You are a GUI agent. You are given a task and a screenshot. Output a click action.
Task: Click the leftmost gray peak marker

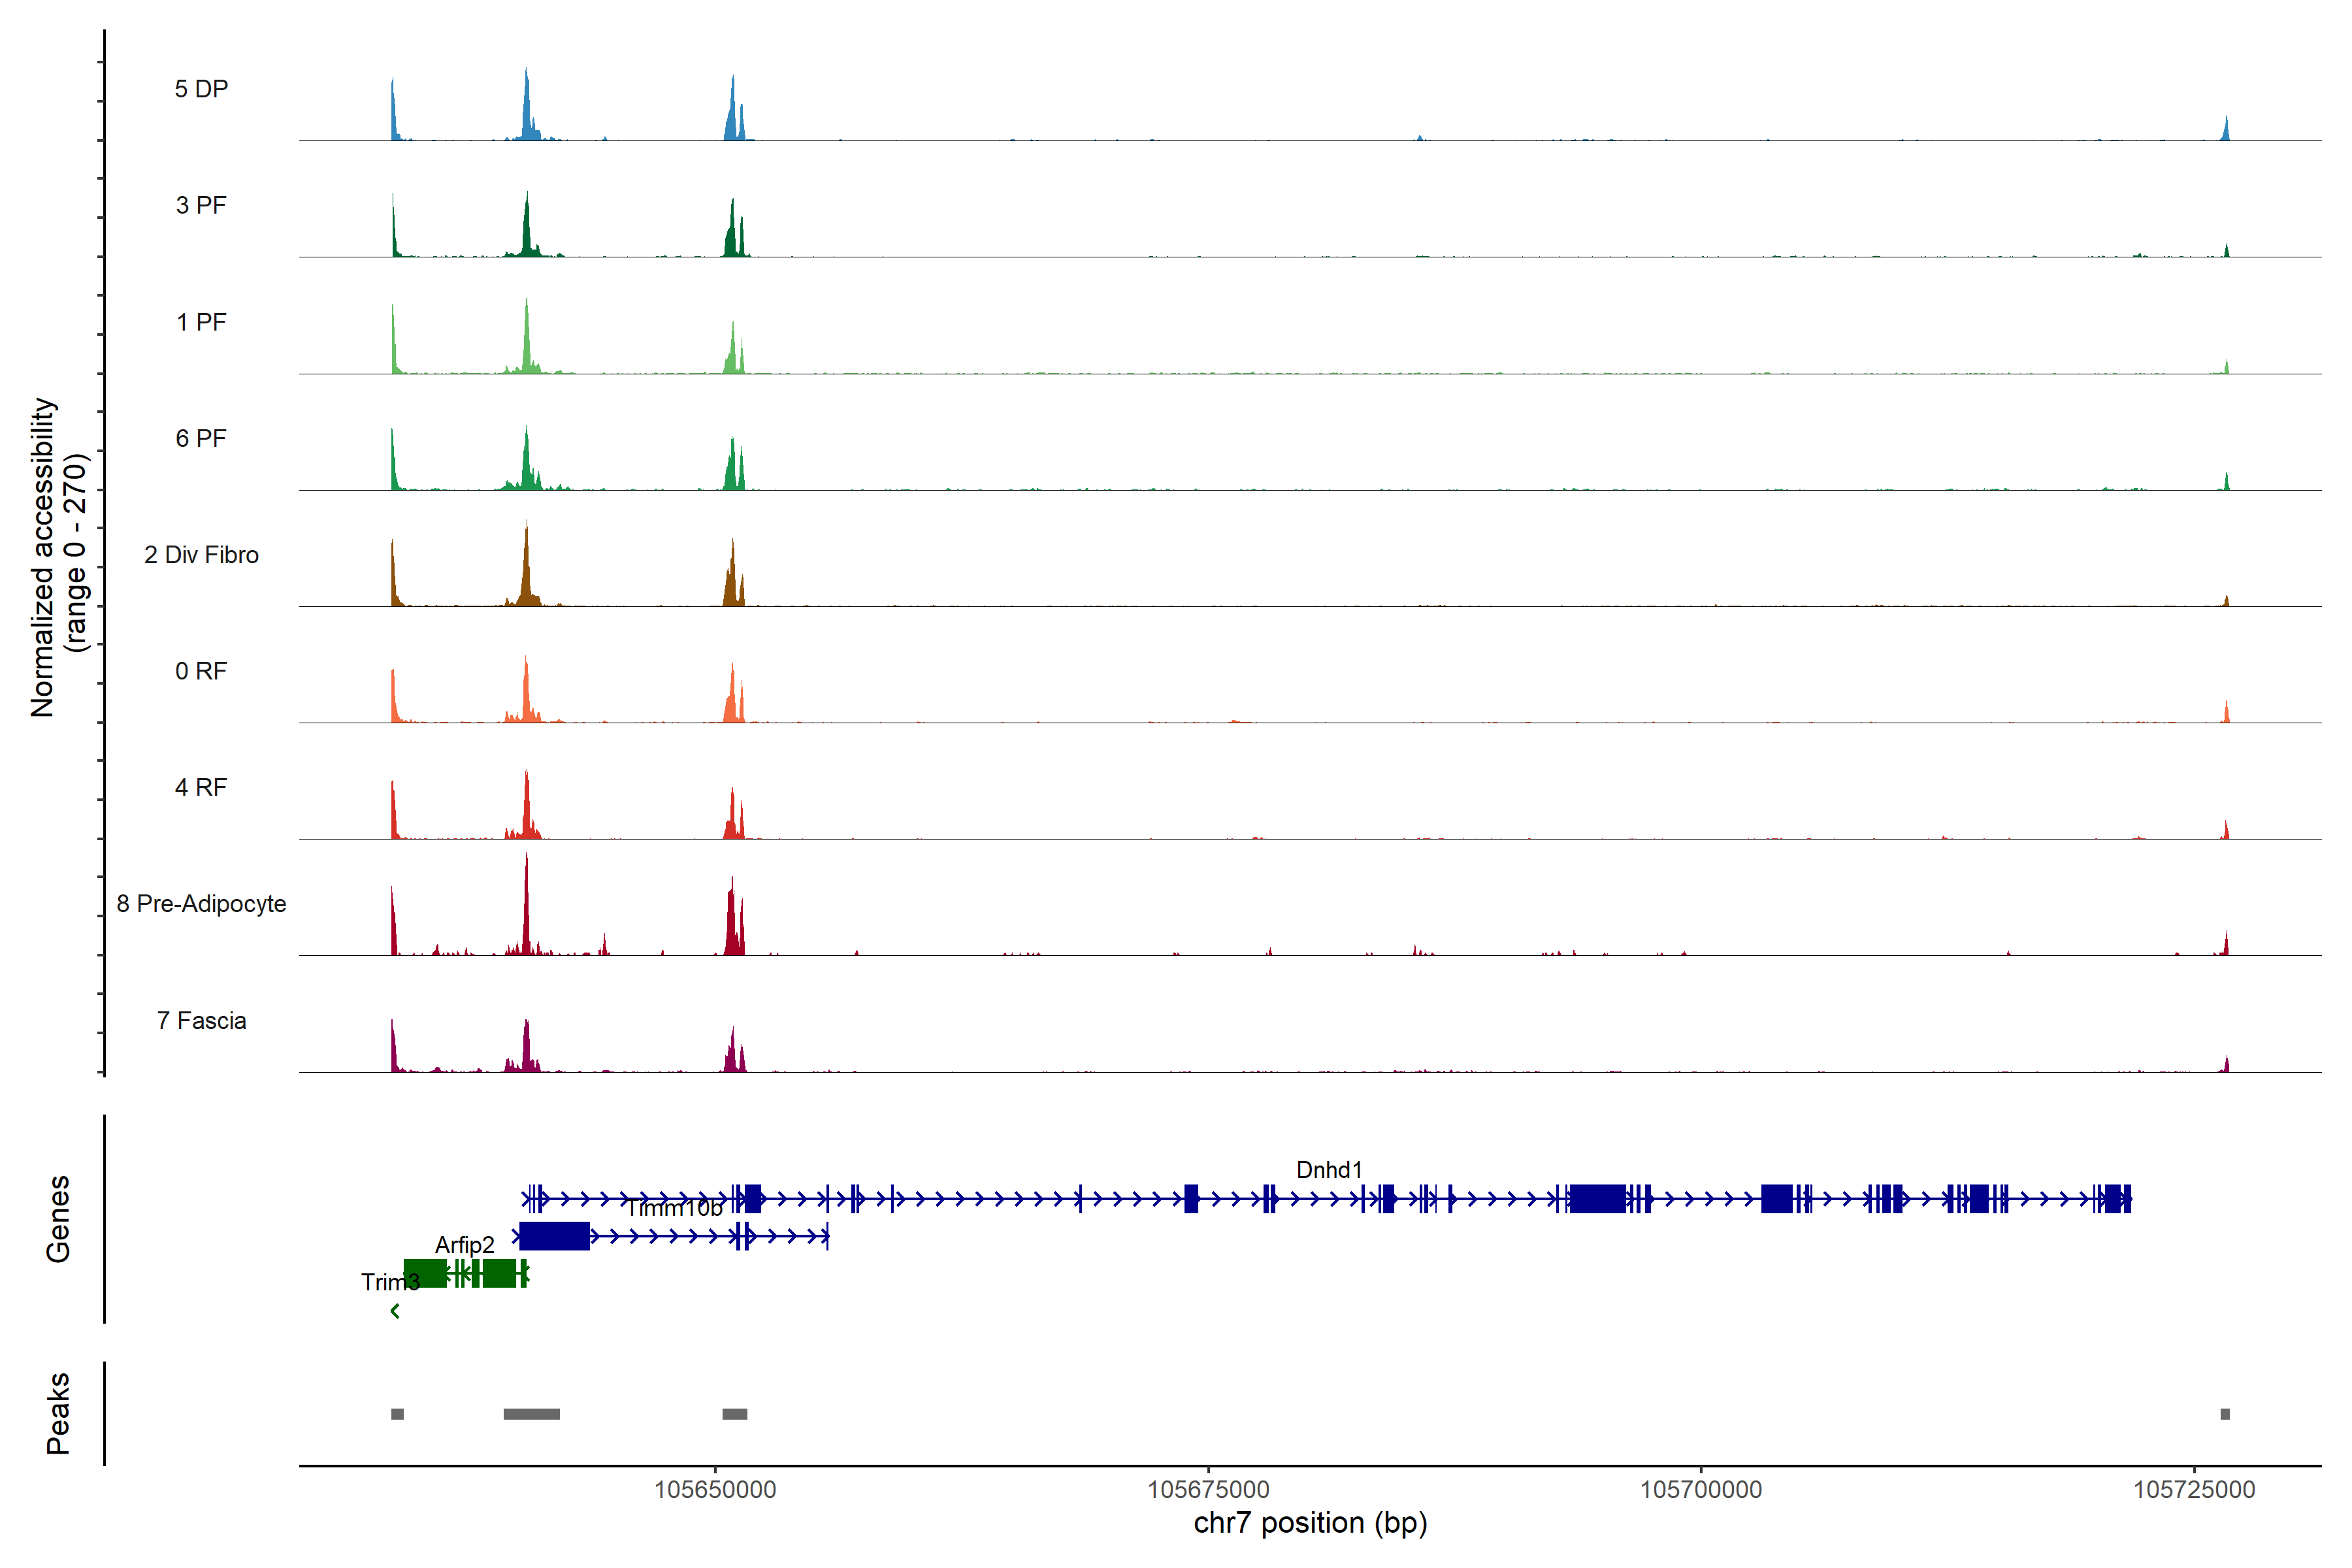coord(397,1414)
